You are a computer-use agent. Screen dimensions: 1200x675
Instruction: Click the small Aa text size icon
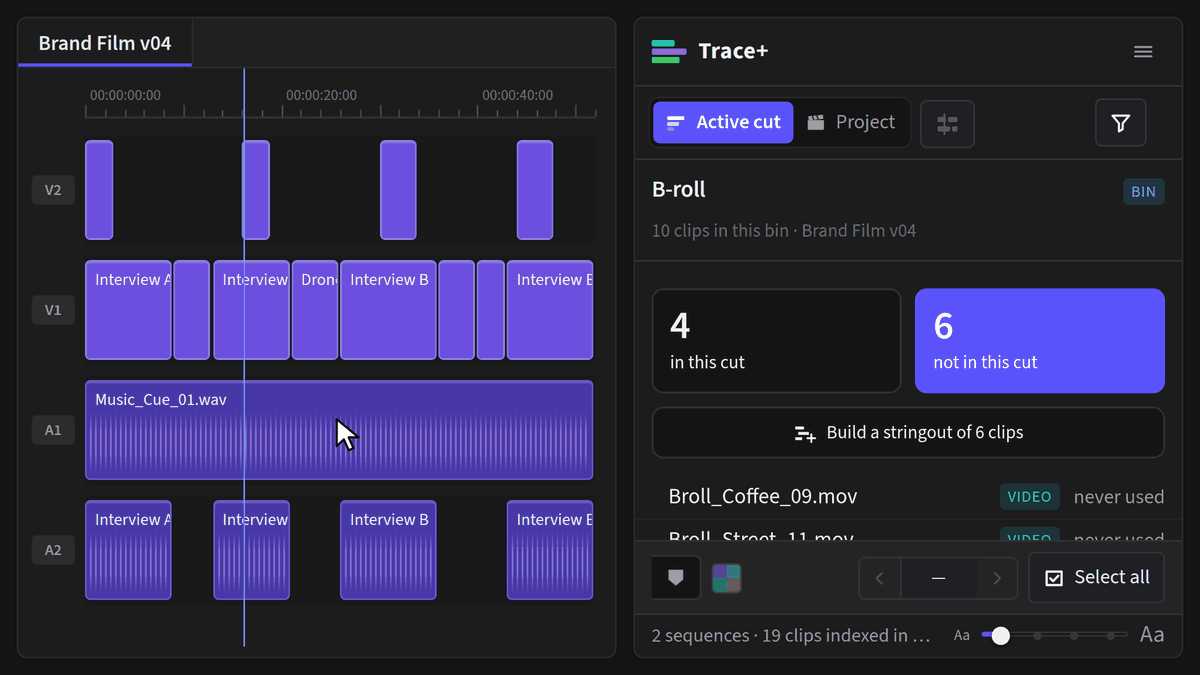click(962, 635)
